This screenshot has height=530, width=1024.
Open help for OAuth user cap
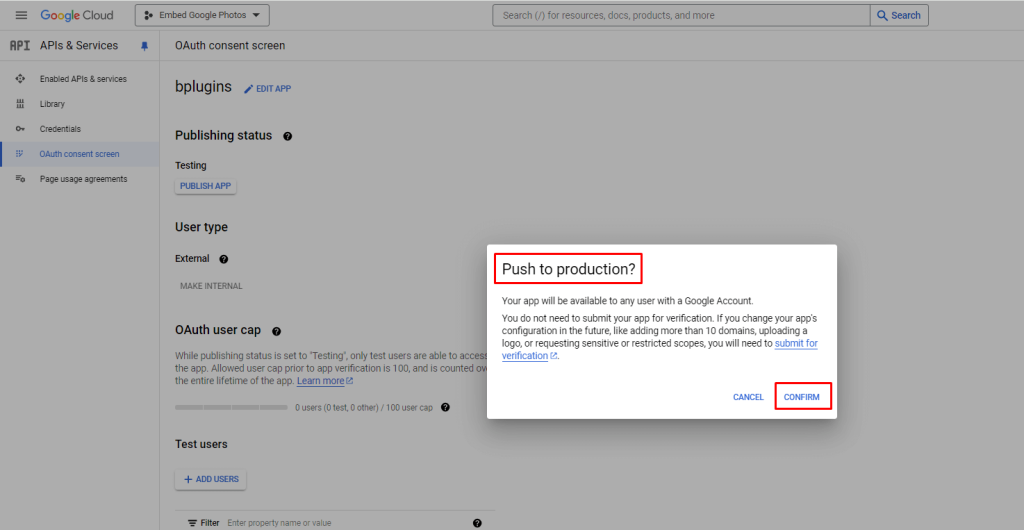point(276,332)
